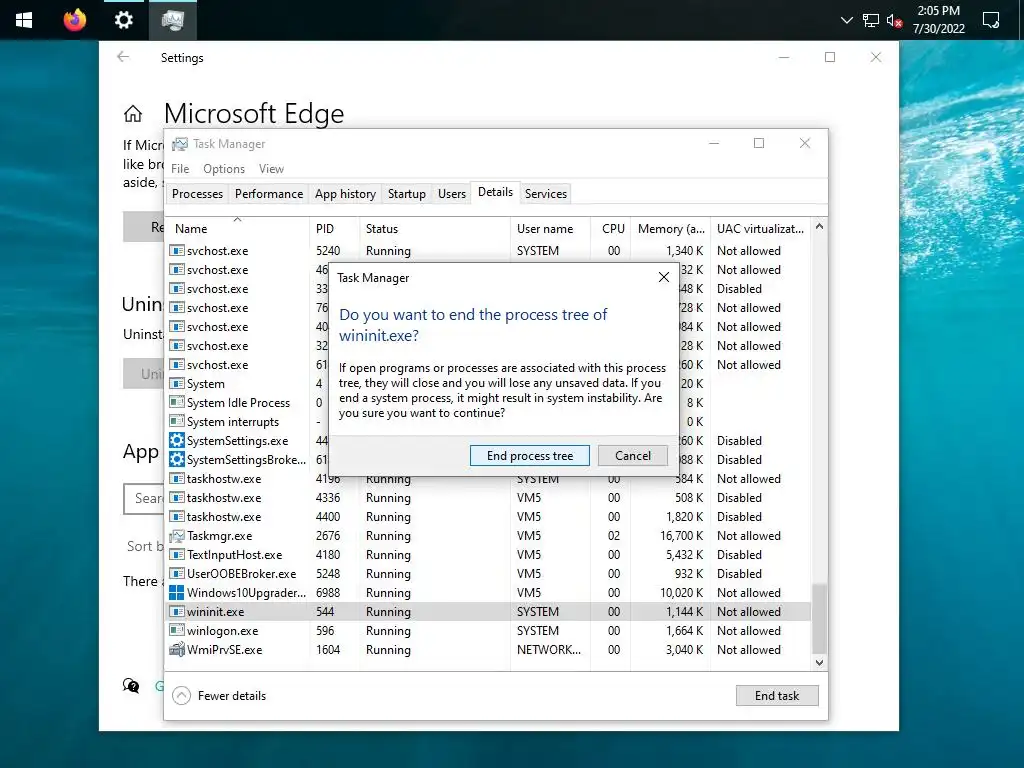1024x768 pixels.
Task: Switch to the Users tab
Action: pyautogui.click(x=452, y=193)
